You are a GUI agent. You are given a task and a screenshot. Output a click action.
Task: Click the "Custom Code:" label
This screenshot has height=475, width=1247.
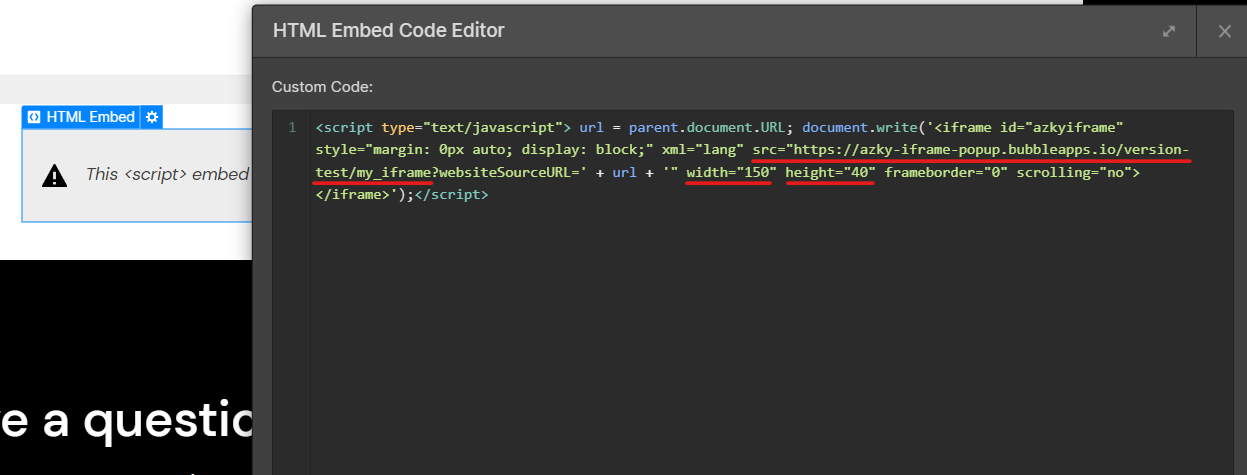(x=322, y=87)
